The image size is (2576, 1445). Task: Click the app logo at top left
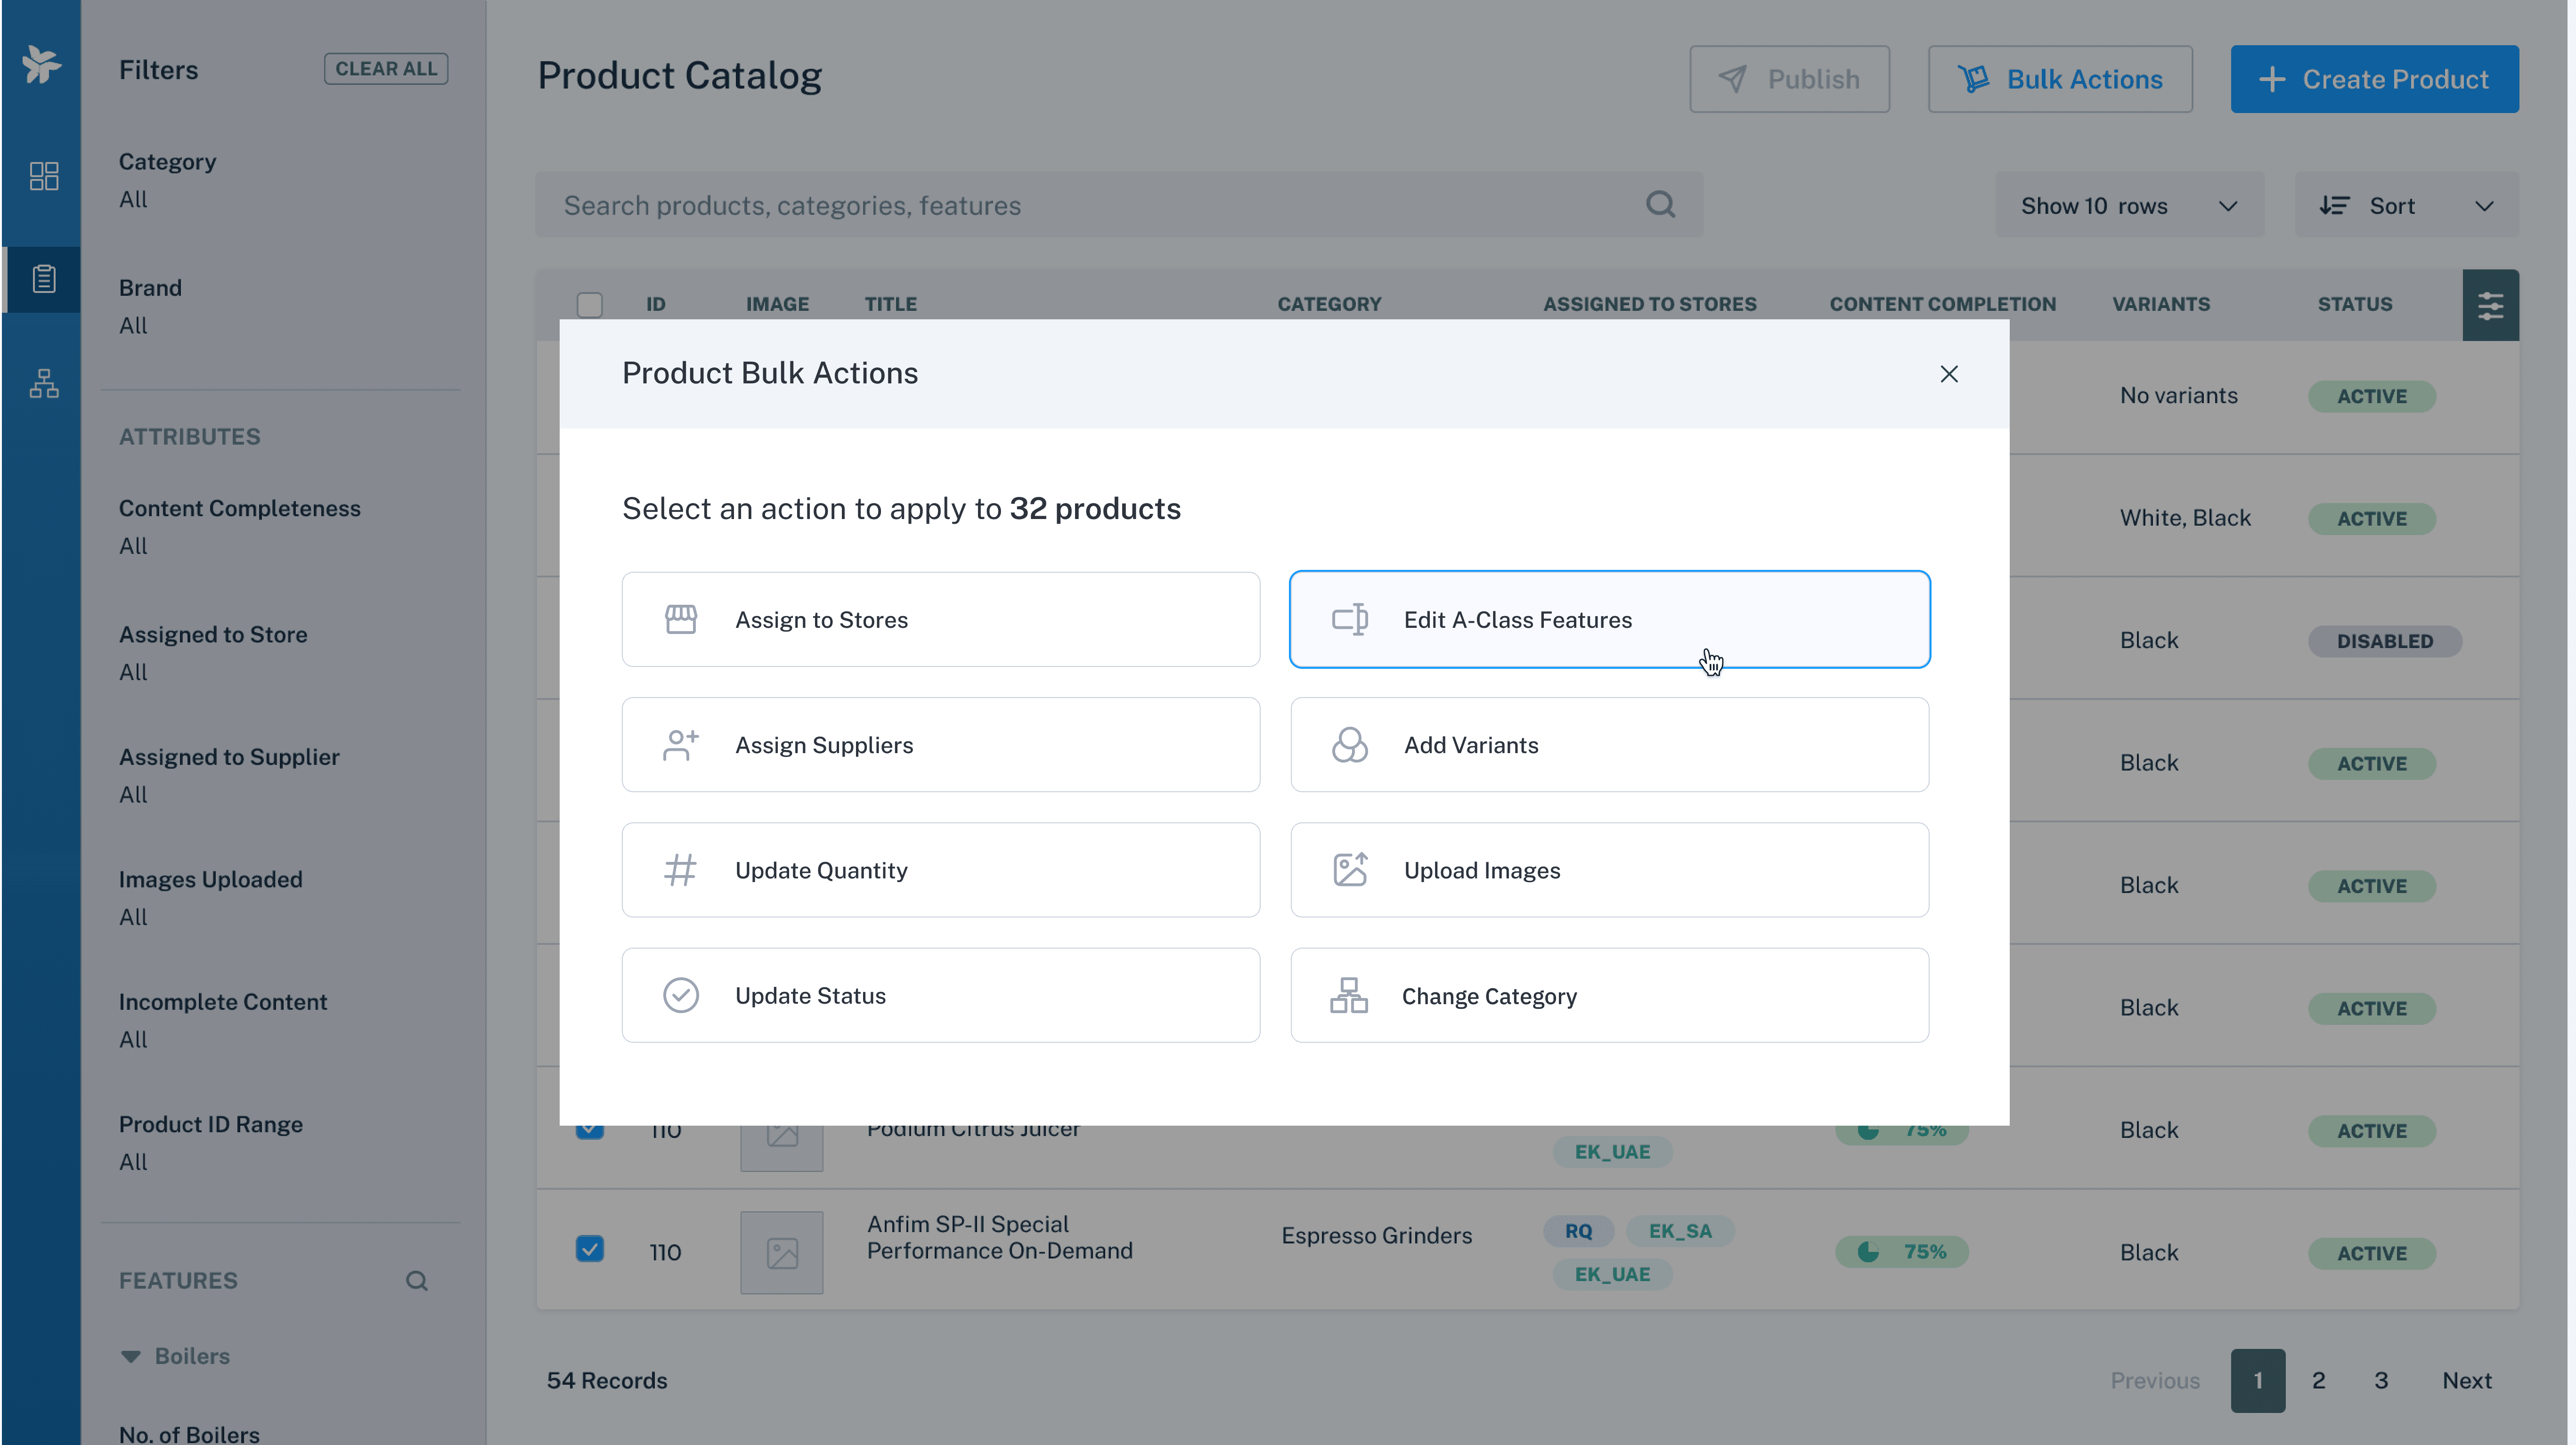pyautogui.click(x=41, y=65)
